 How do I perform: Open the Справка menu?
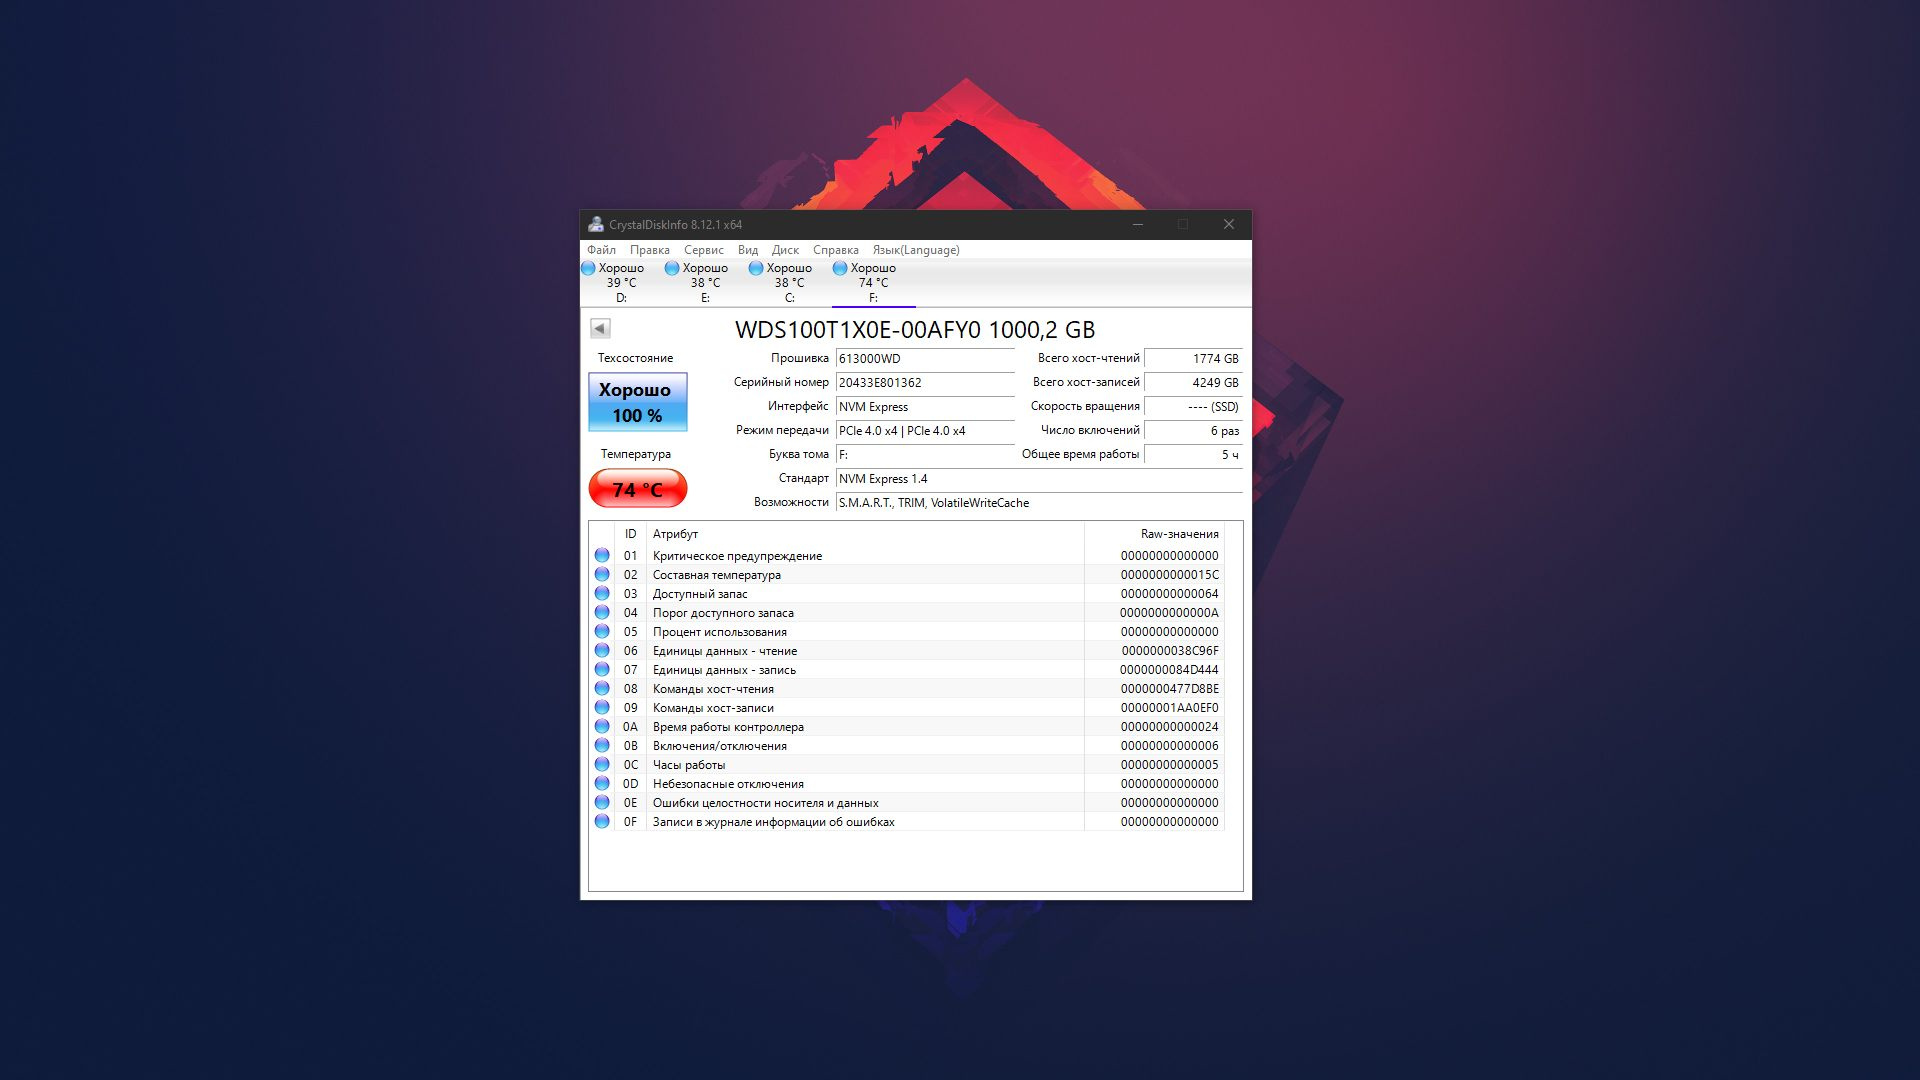pos(836,250)
